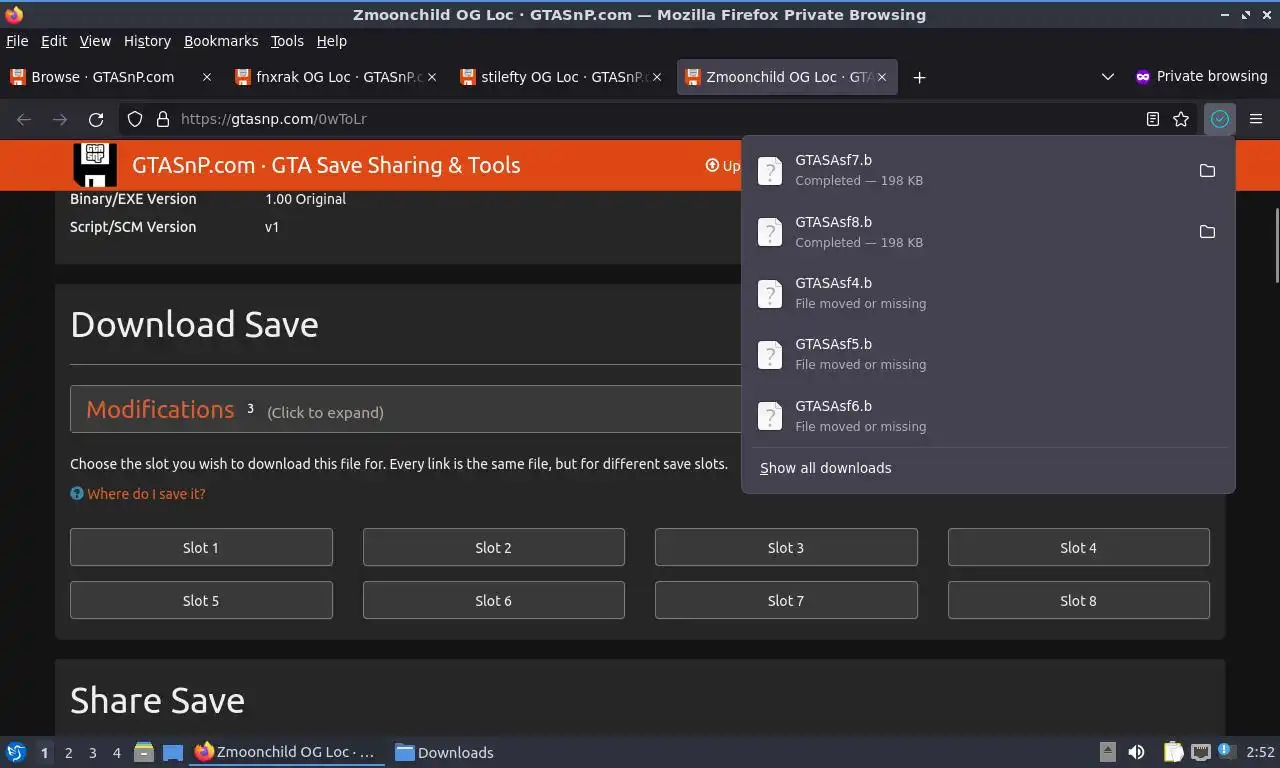Open the Edit menu
This screenshot has width=1280, height=768.
[x=54, y=41]
